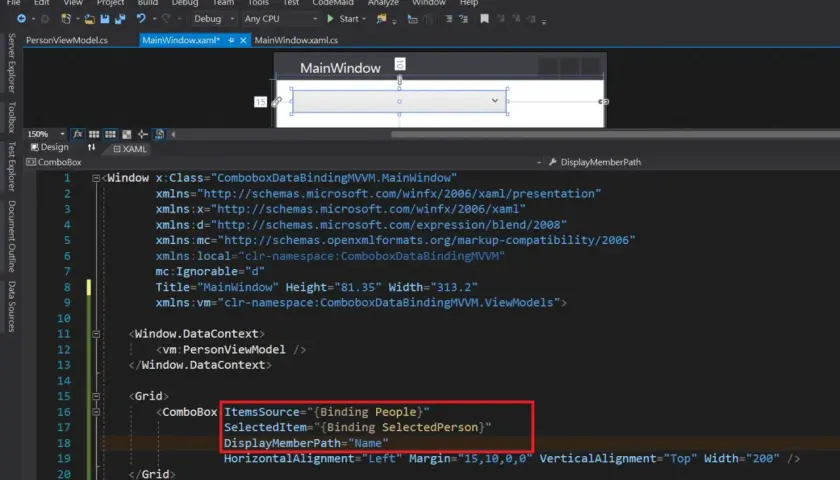This screenshot has width=840, height=480.
Task: Open the Project menu
Action: point(110,3)
